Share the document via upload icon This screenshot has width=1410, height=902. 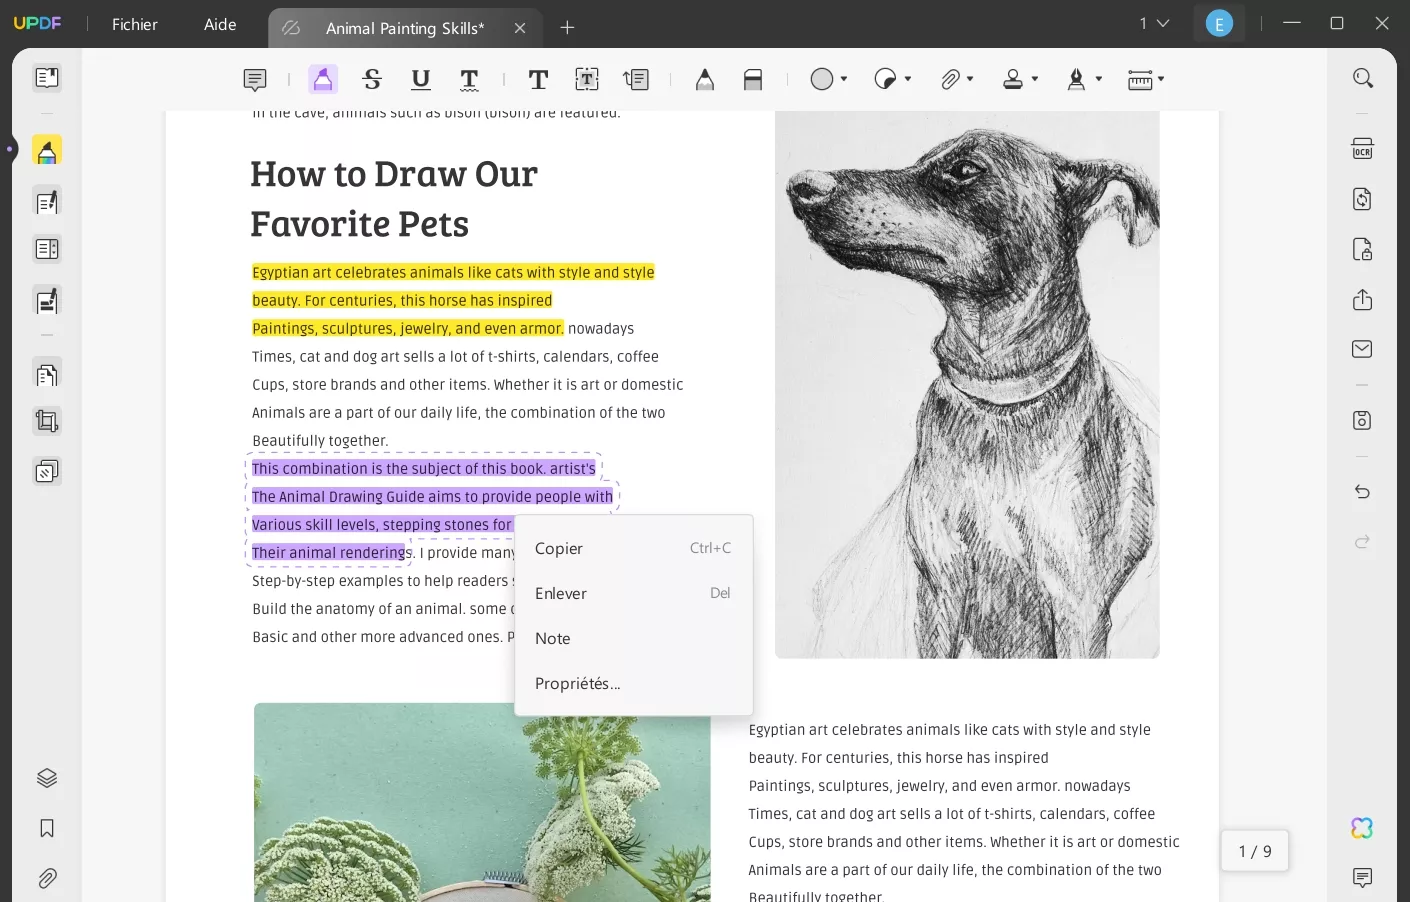pyautogui.click(x=1362, y=299)
